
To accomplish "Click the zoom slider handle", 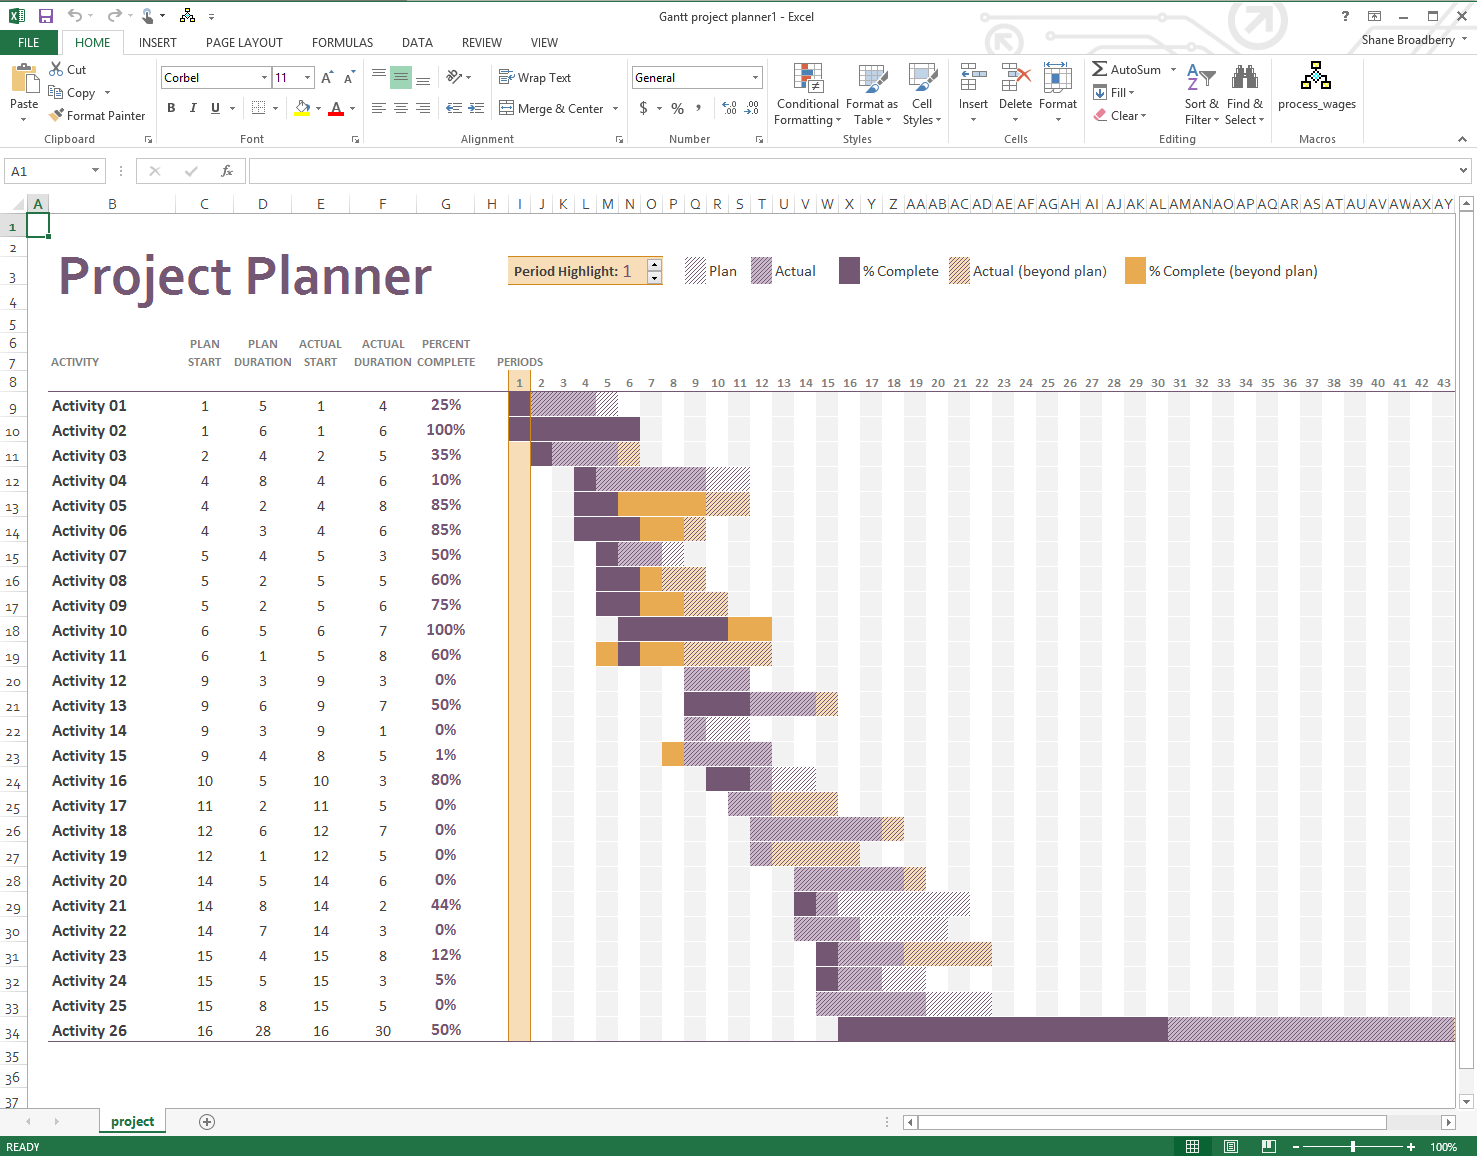I will tap(1353, 1147).
